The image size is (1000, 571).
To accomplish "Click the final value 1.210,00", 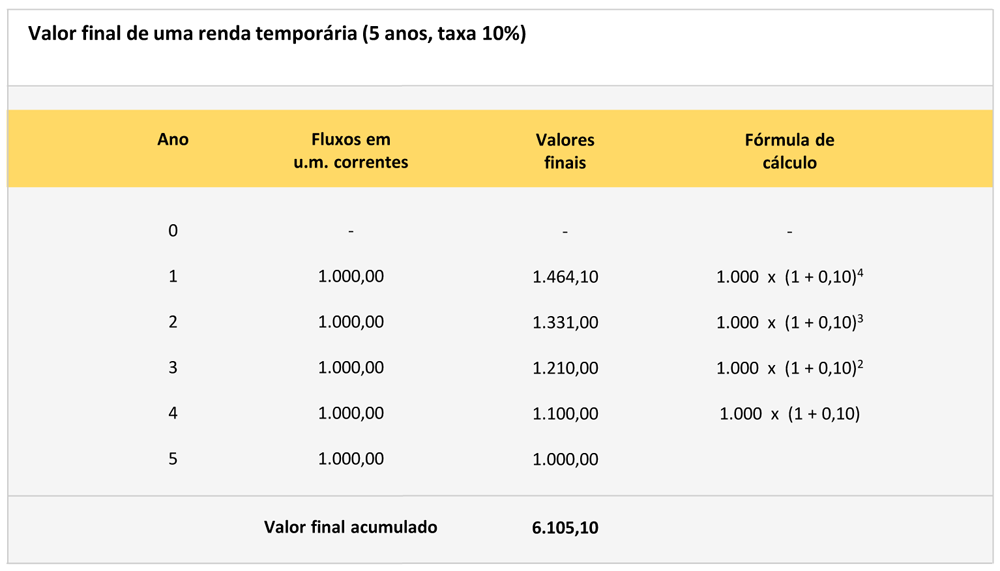I will click(565, 368).
